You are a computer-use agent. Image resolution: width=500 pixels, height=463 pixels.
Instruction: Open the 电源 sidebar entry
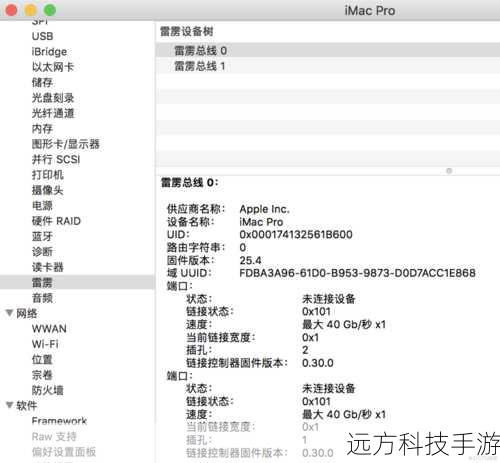42,205
